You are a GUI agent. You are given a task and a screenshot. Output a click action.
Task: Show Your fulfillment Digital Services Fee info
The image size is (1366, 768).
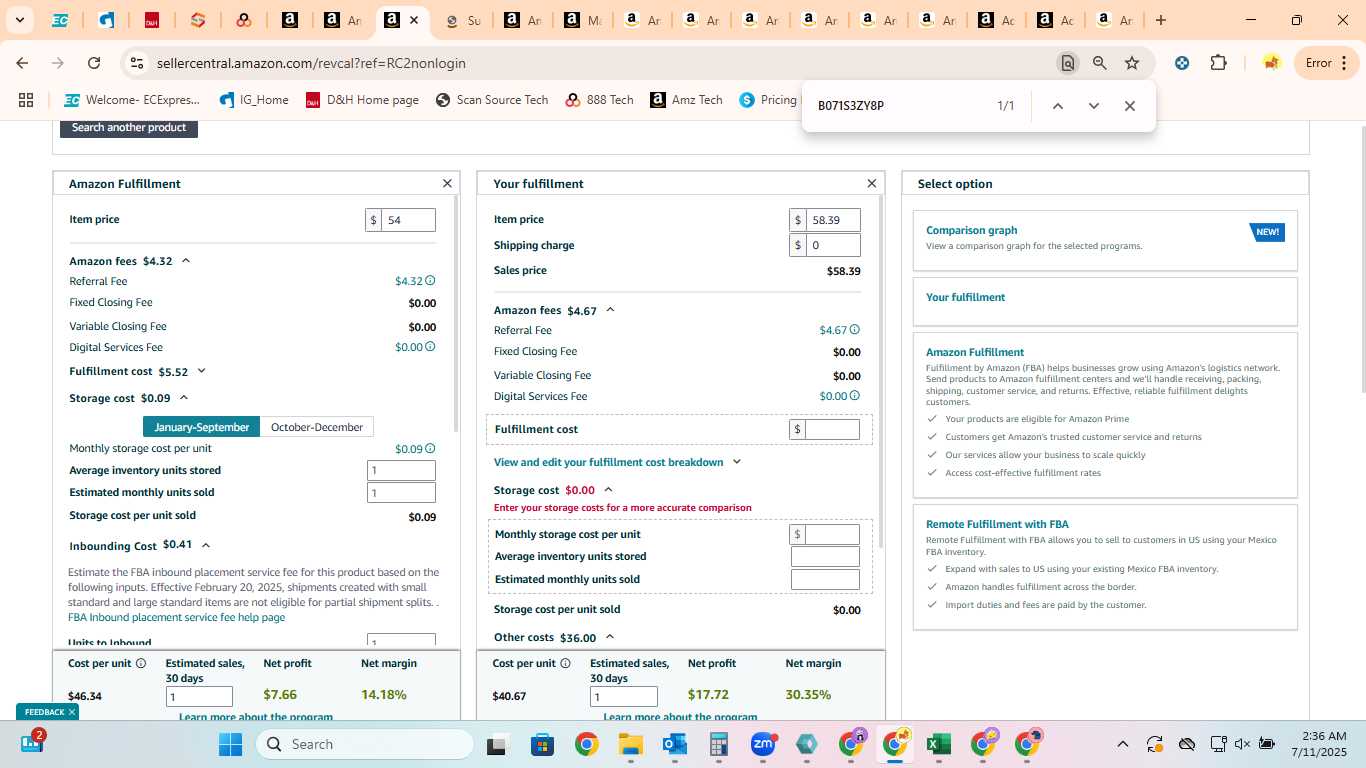(x=854, y=396)
